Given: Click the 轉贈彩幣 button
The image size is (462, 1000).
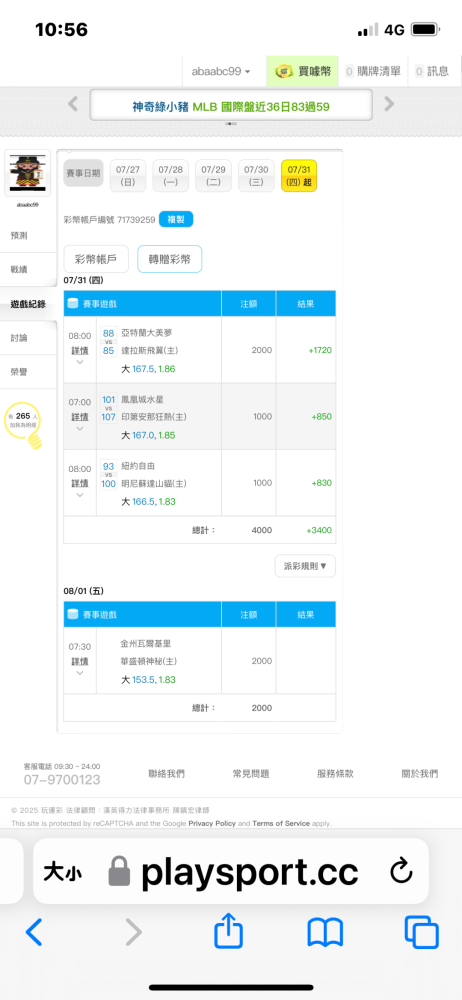Looking at the screenshot, I should 170,260.
